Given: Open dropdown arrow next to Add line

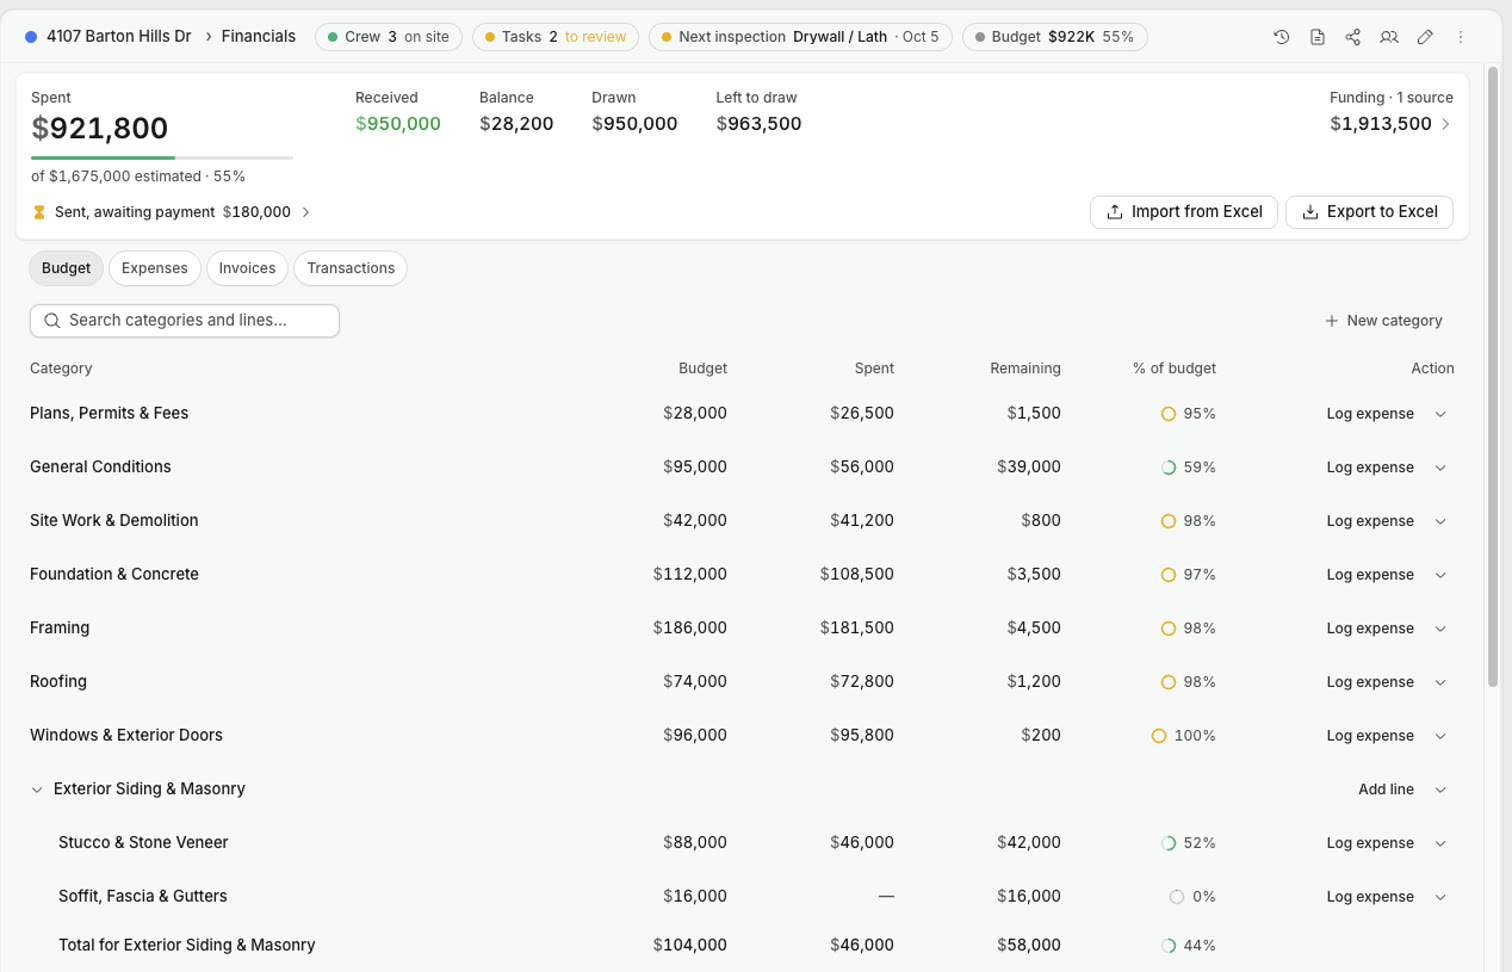Looking at the screenshot, I should pyautogui.click(x=1441, y=790).
